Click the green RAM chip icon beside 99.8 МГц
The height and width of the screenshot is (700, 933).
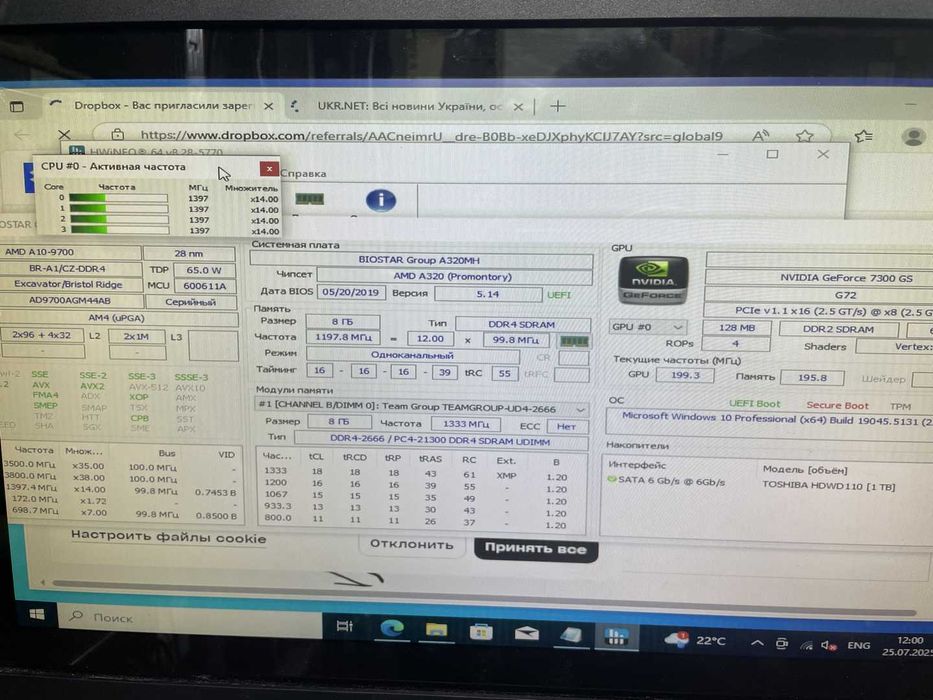(x=574, y=341)
